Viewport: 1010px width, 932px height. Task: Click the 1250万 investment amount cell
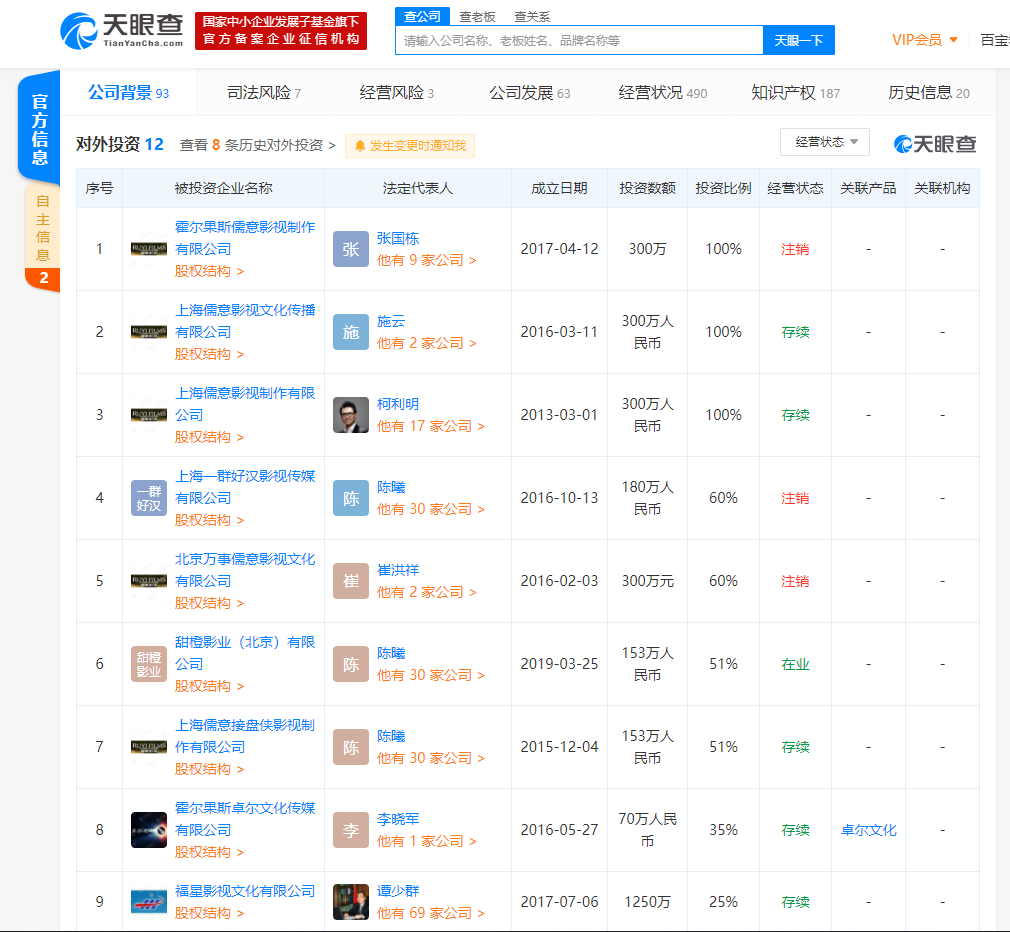[647, 902]
